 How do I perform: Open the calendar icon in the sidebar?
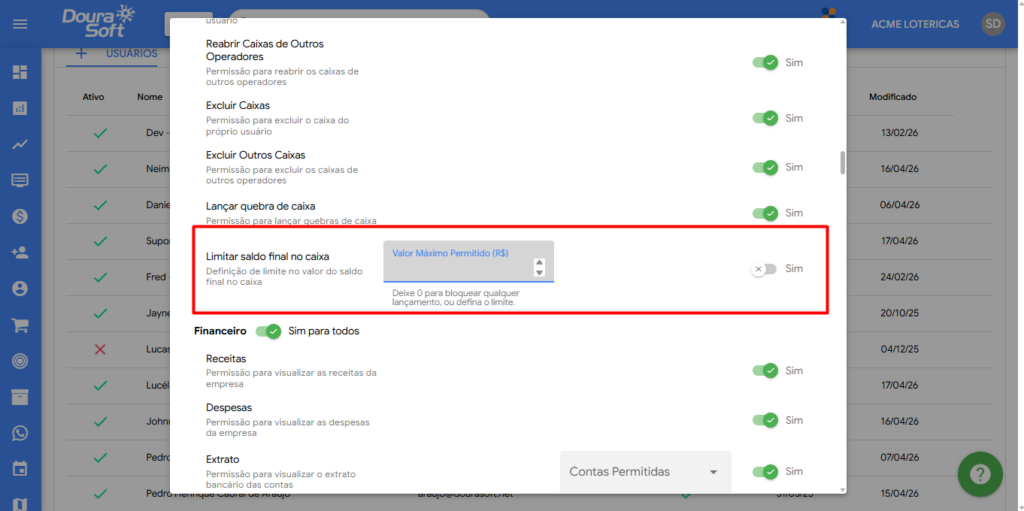click(x=20, y=468)
